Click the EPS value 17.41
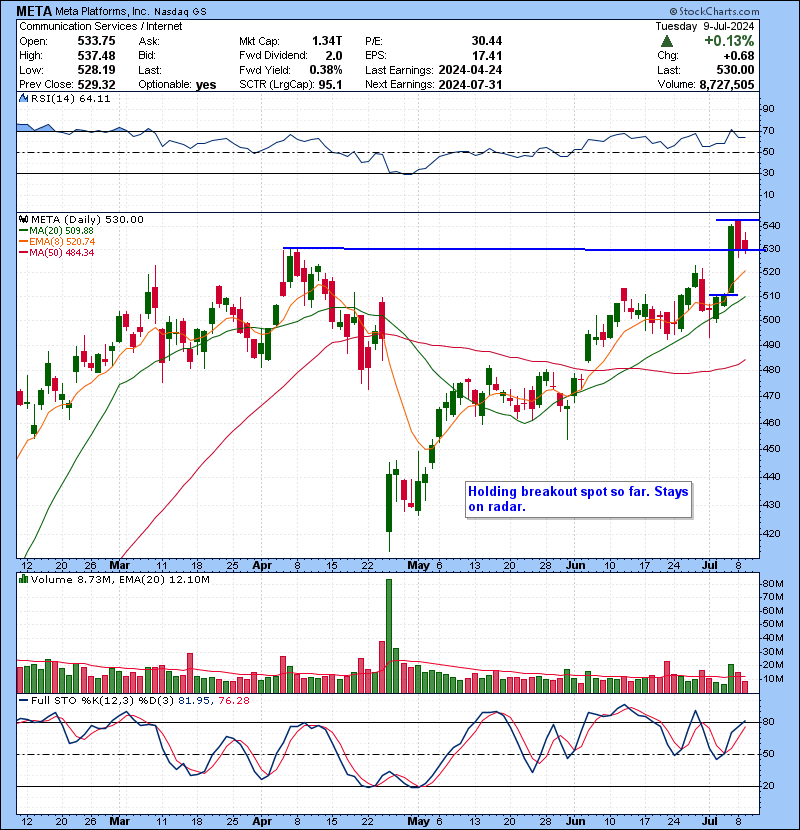This screenshot has height=830, width=800. coord(487,55)
